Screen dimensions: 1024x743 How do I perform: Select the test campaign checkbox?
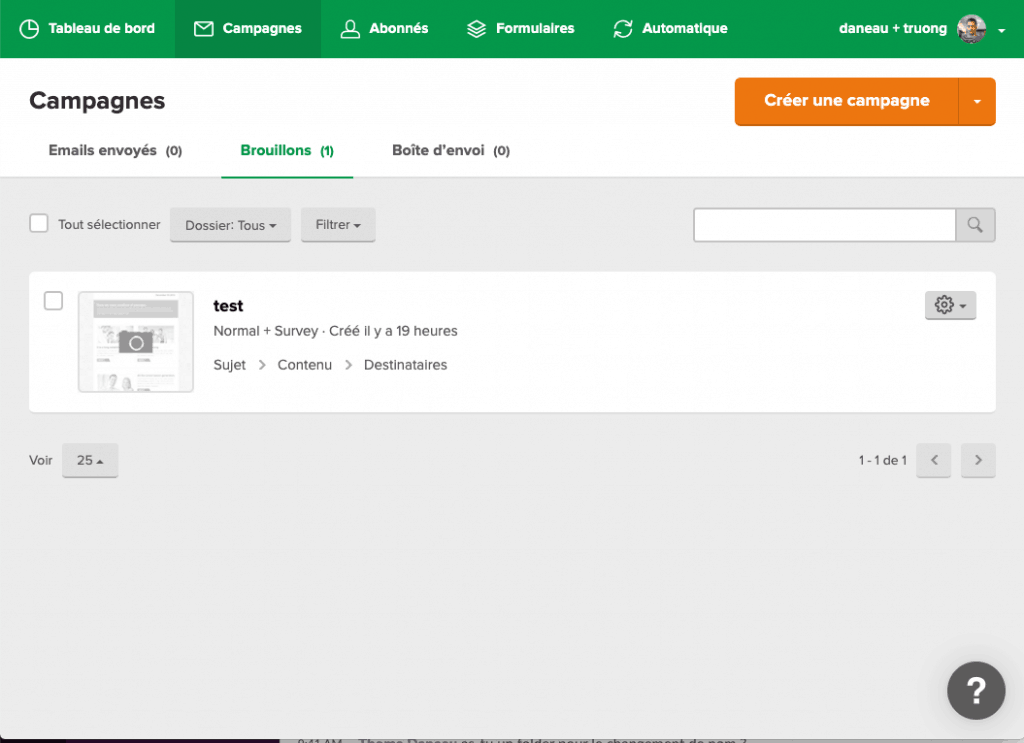[x=54, y=301]
